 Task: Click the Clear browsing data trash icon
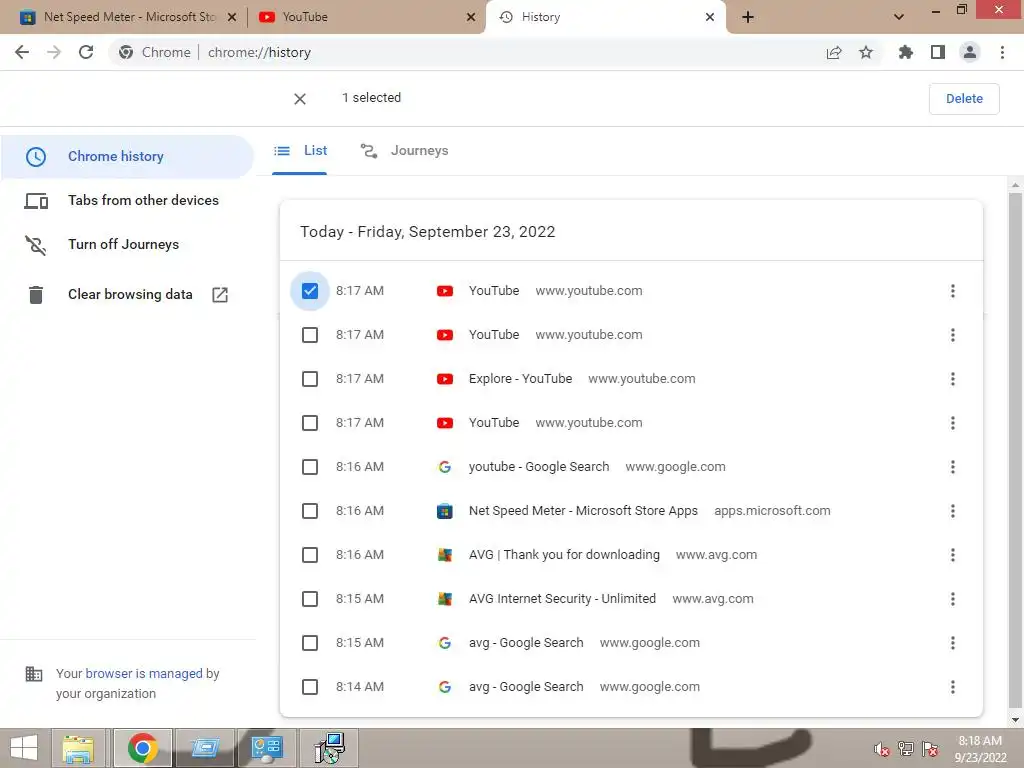(36, 295)
